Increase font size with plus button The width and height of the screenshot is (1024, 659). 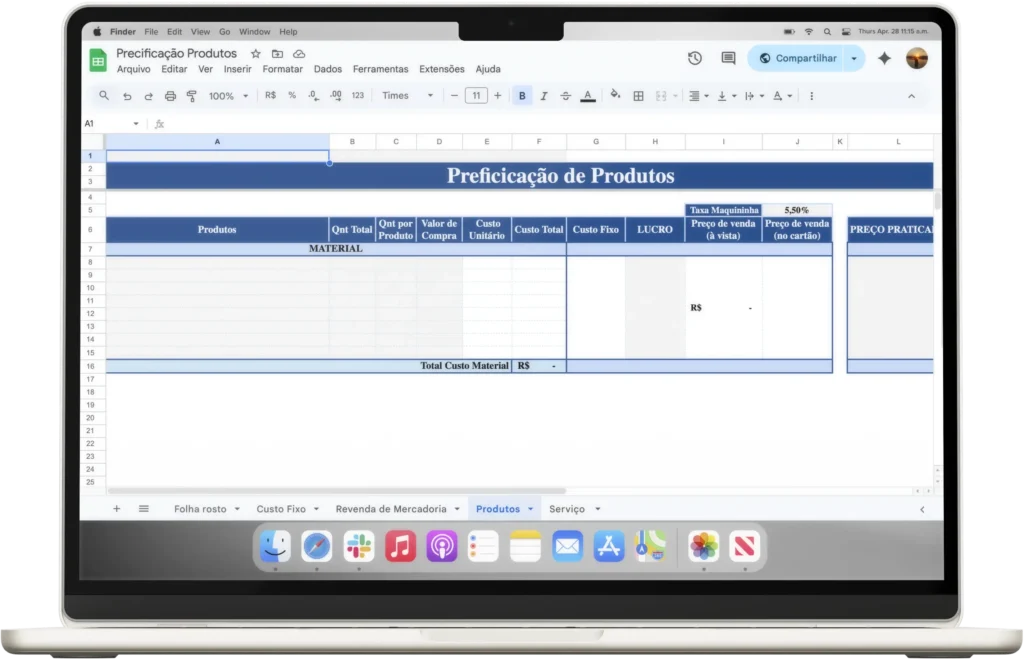(498, 95)
